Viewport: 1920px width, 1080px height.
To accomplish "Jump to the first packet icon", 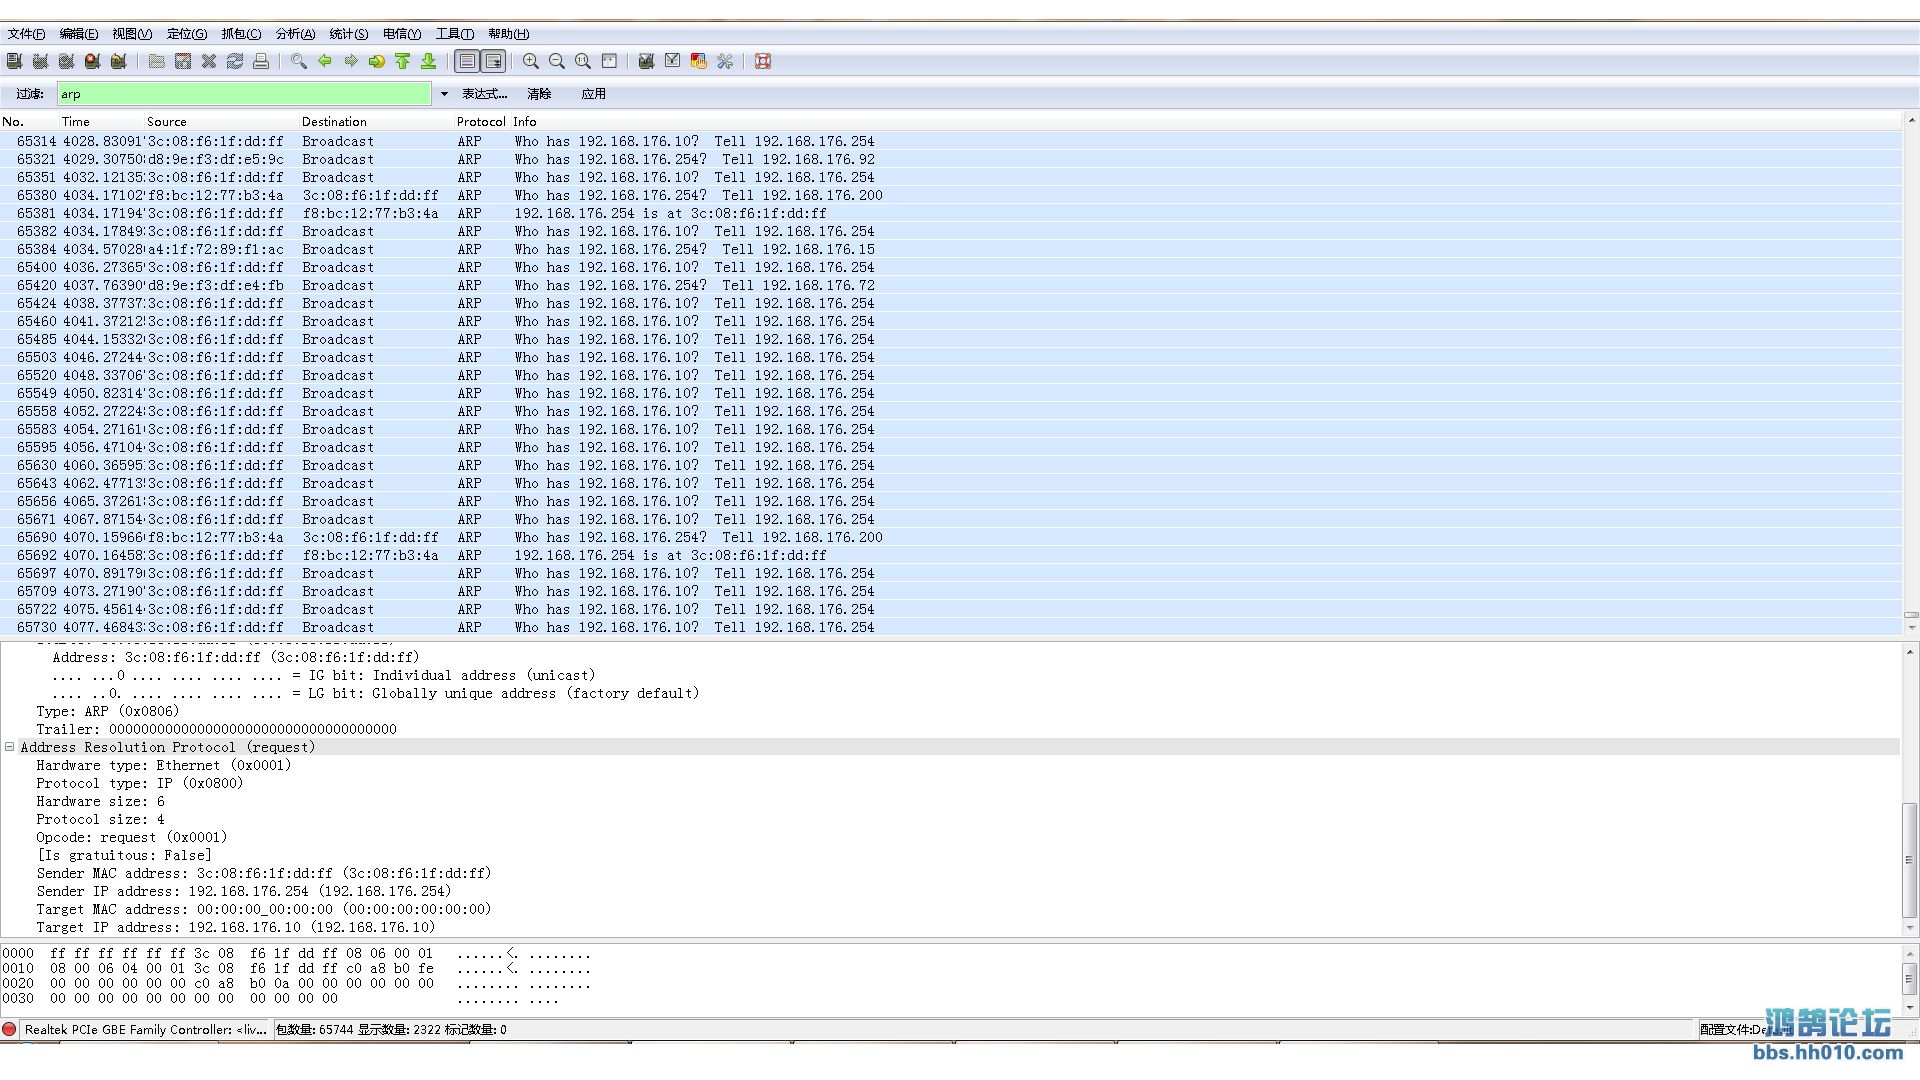I will point(403,61).
